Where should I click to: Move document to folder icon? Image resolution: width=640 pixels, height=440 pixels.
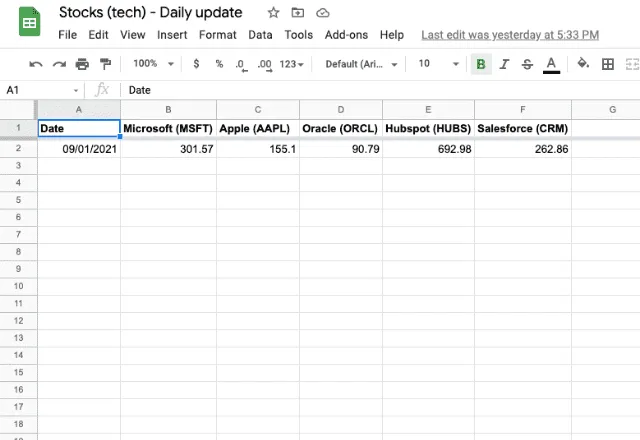pos(298,13)
